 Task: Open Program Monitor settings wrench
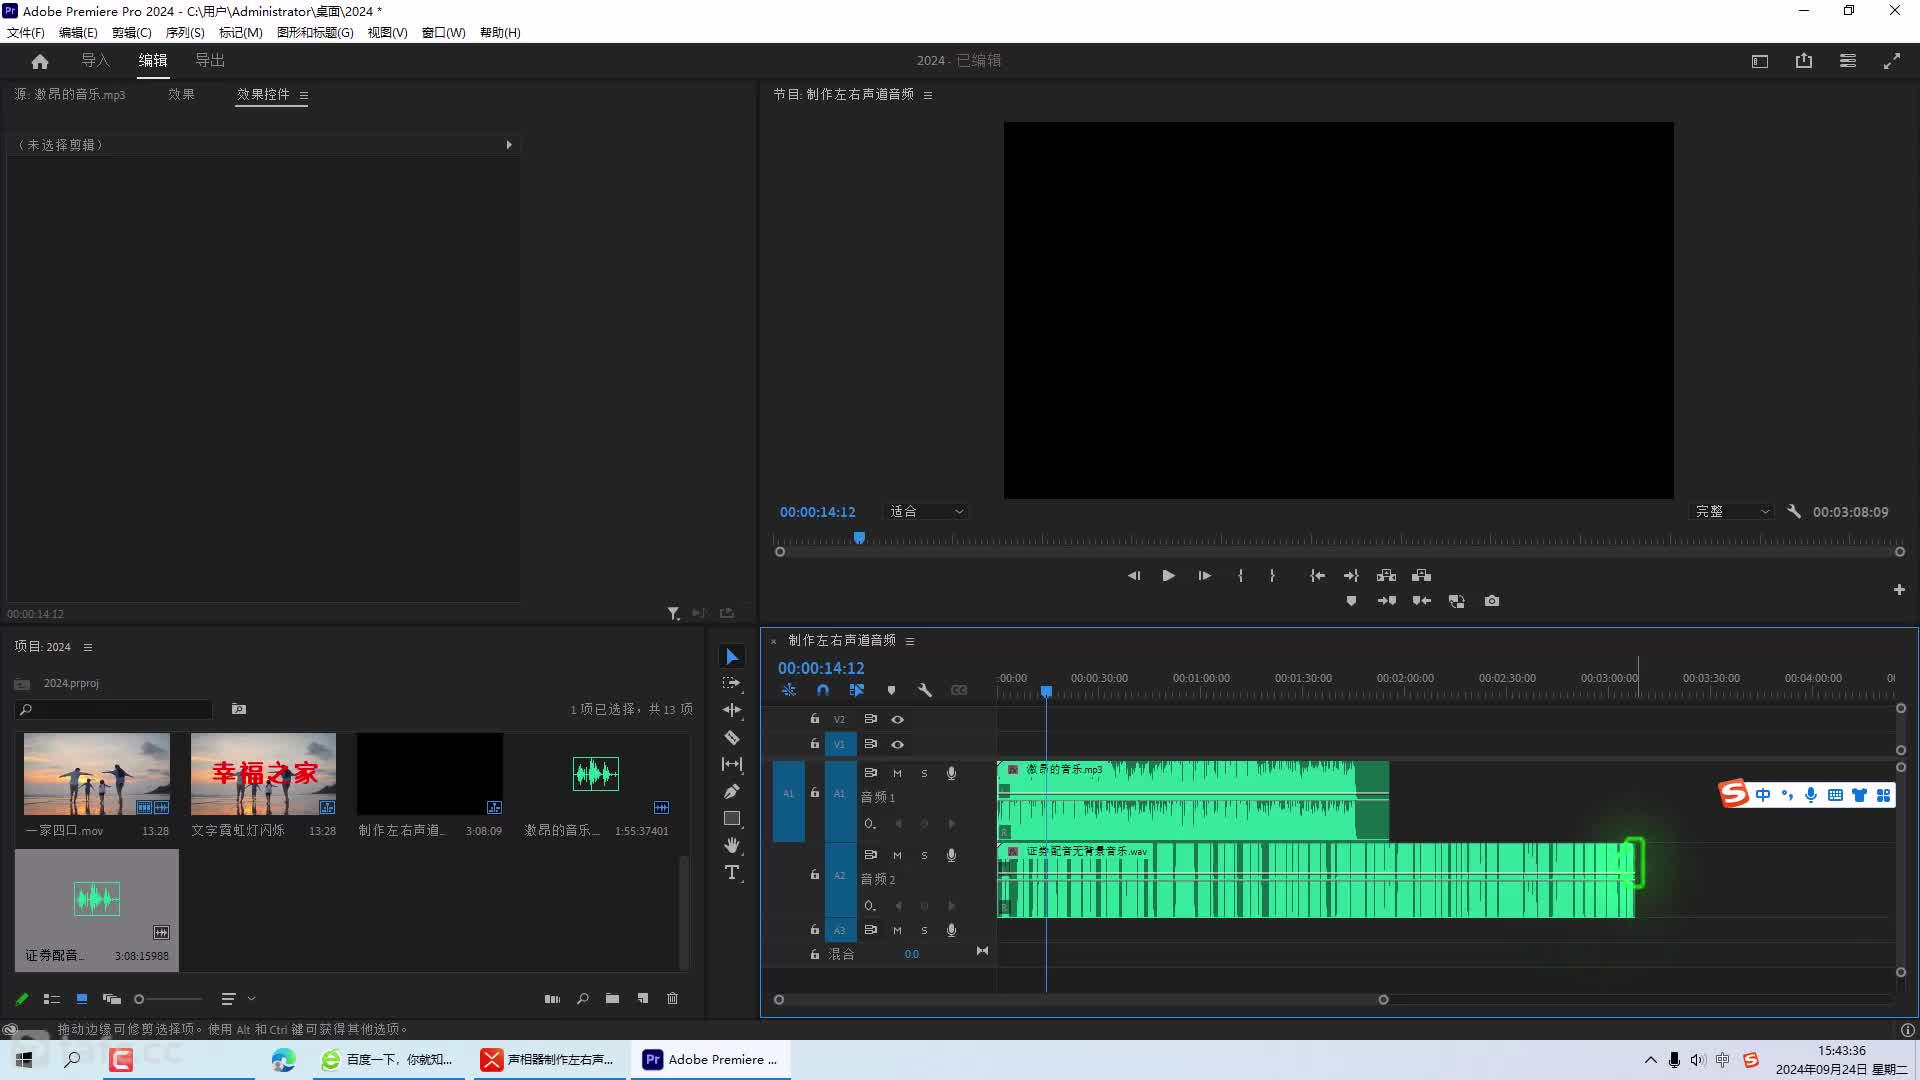click(x=1794, y=511)
